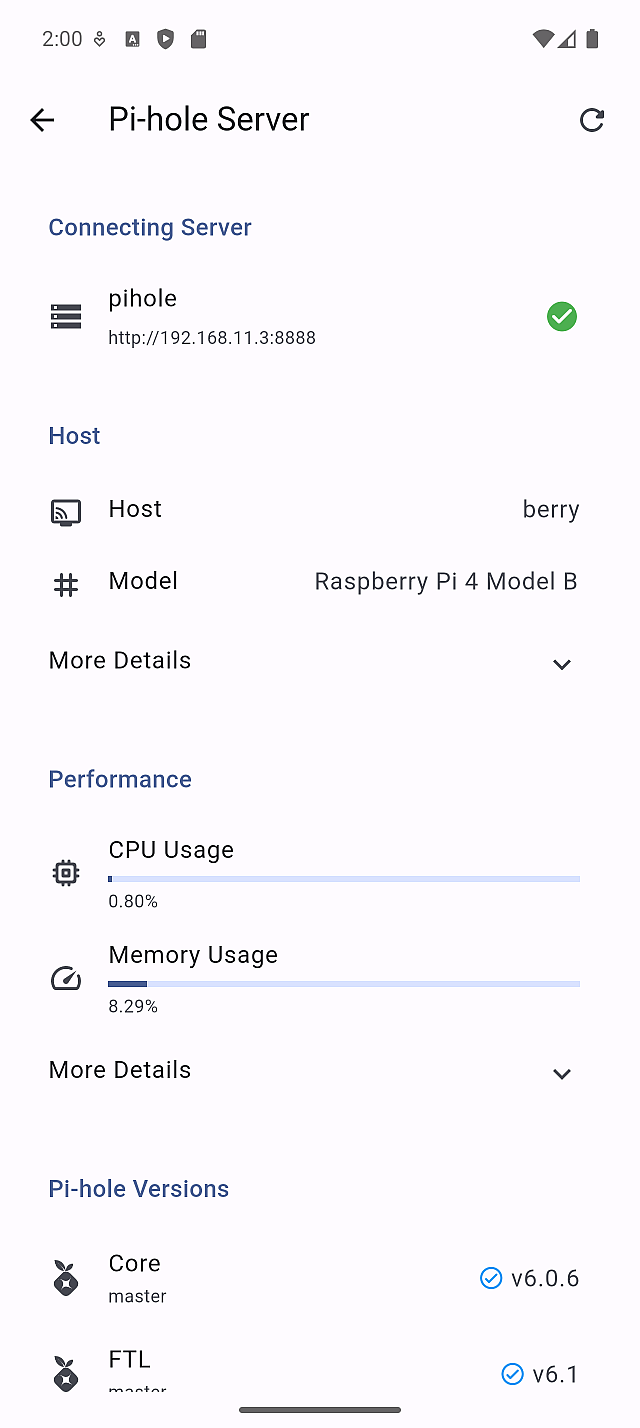Tap the cast screen Host icon
640x1428 pixels.
(x=66, y=512)
